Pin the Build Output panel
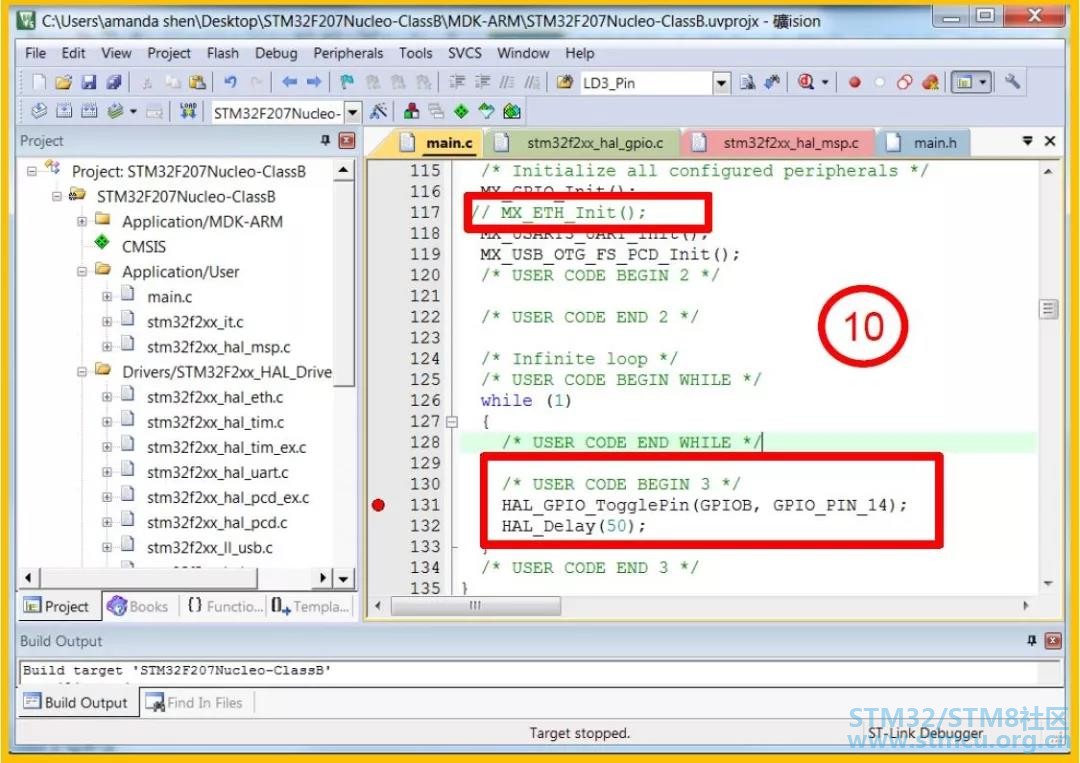 coord(1031,640)
